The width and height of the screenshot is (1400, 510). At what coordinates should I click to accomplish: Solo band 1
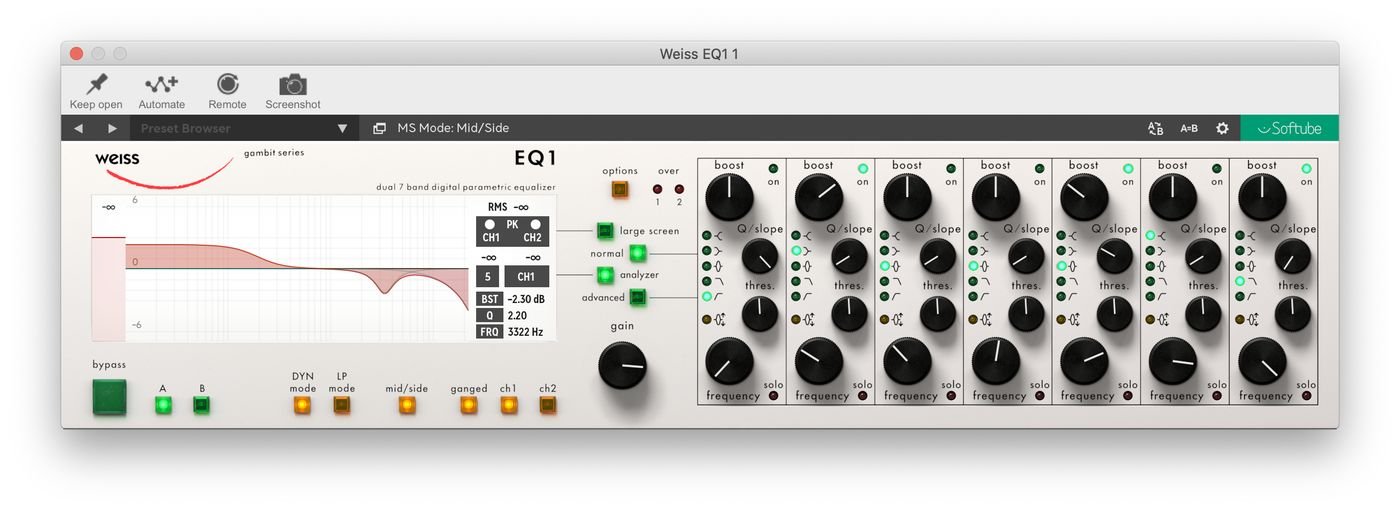(x=773, y=396)
